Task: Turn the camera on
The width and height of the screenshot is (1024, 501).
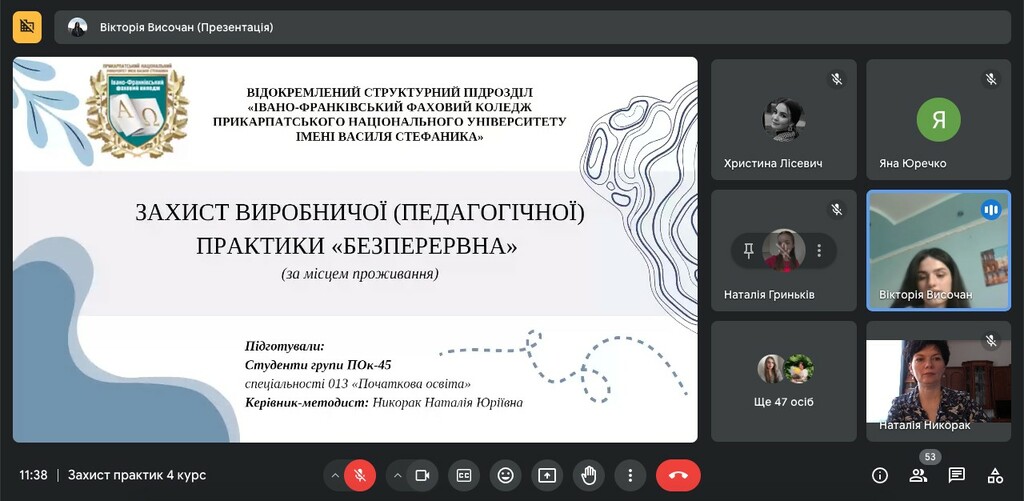Action: point(422,475)
